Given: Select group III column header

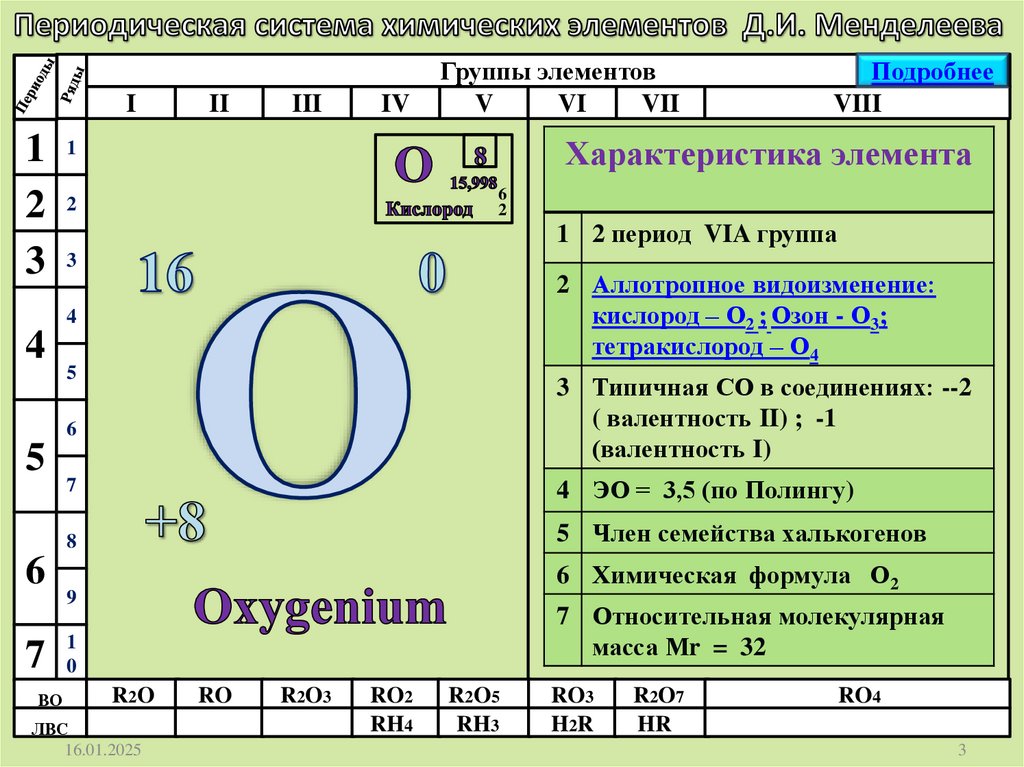Looking at the screenshot, I should [x=307, y=103].
